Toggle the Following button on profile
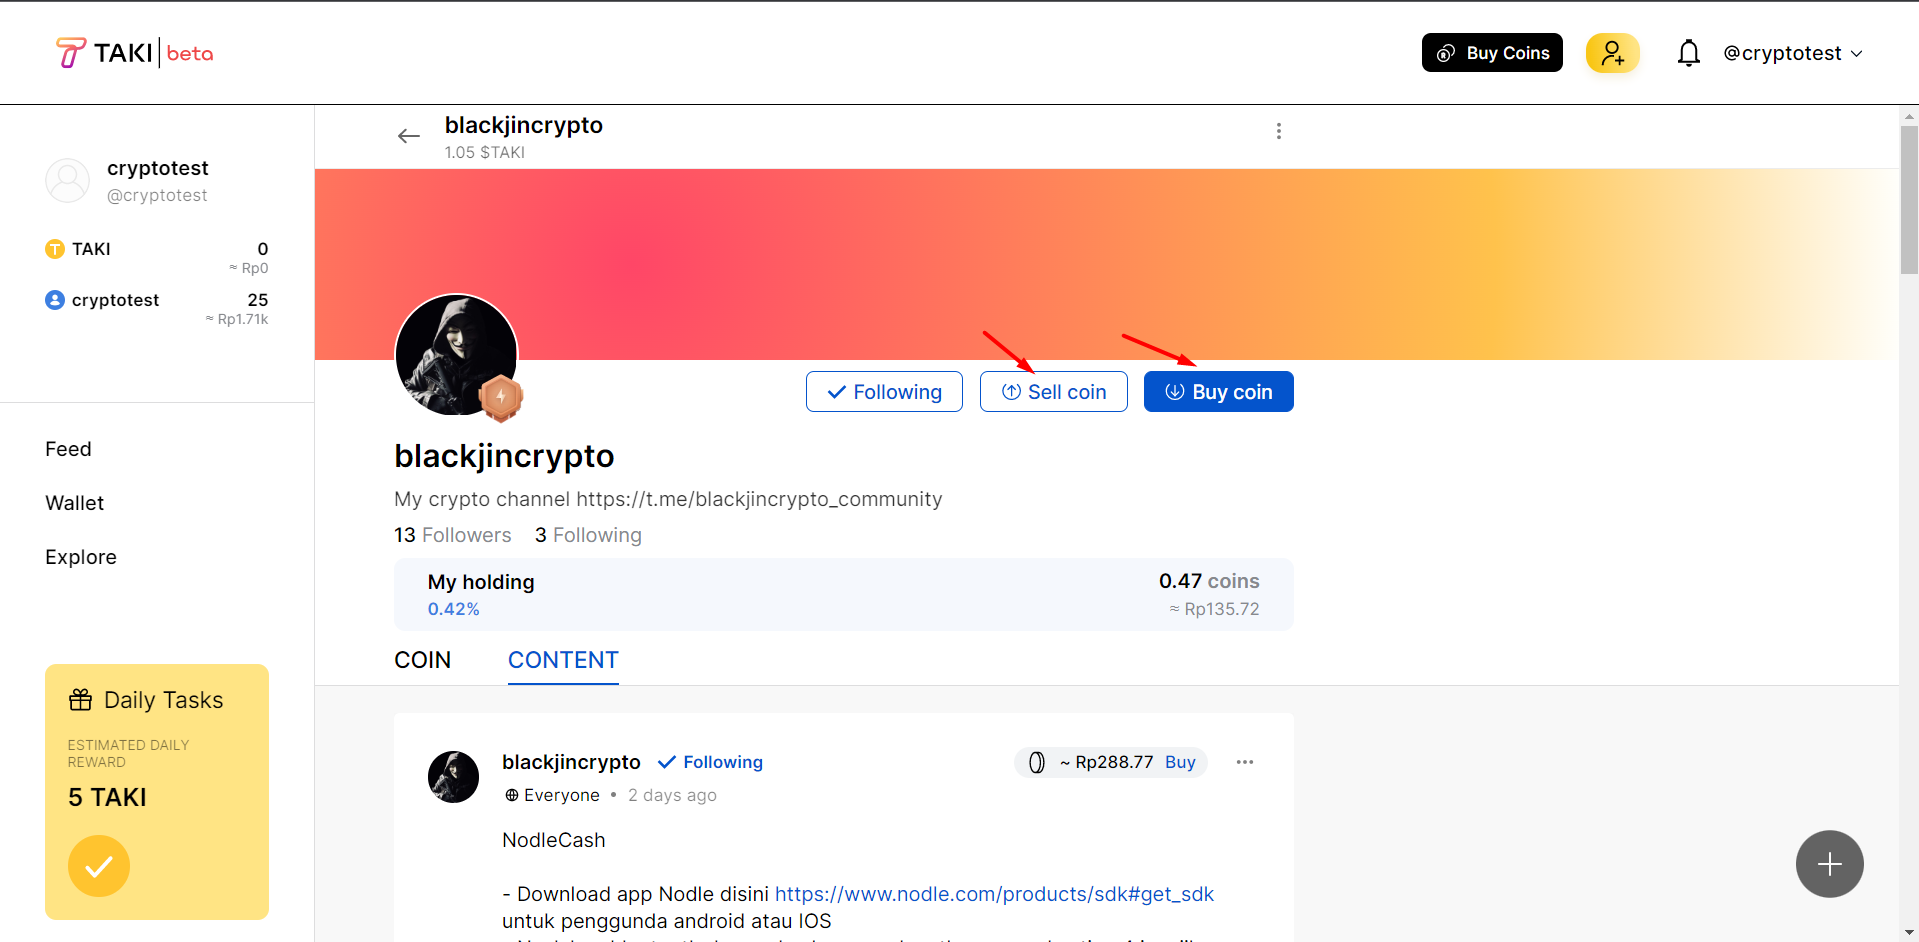Image resolution: width=1919 pixels, height=942 pixels. click(884, 392)
